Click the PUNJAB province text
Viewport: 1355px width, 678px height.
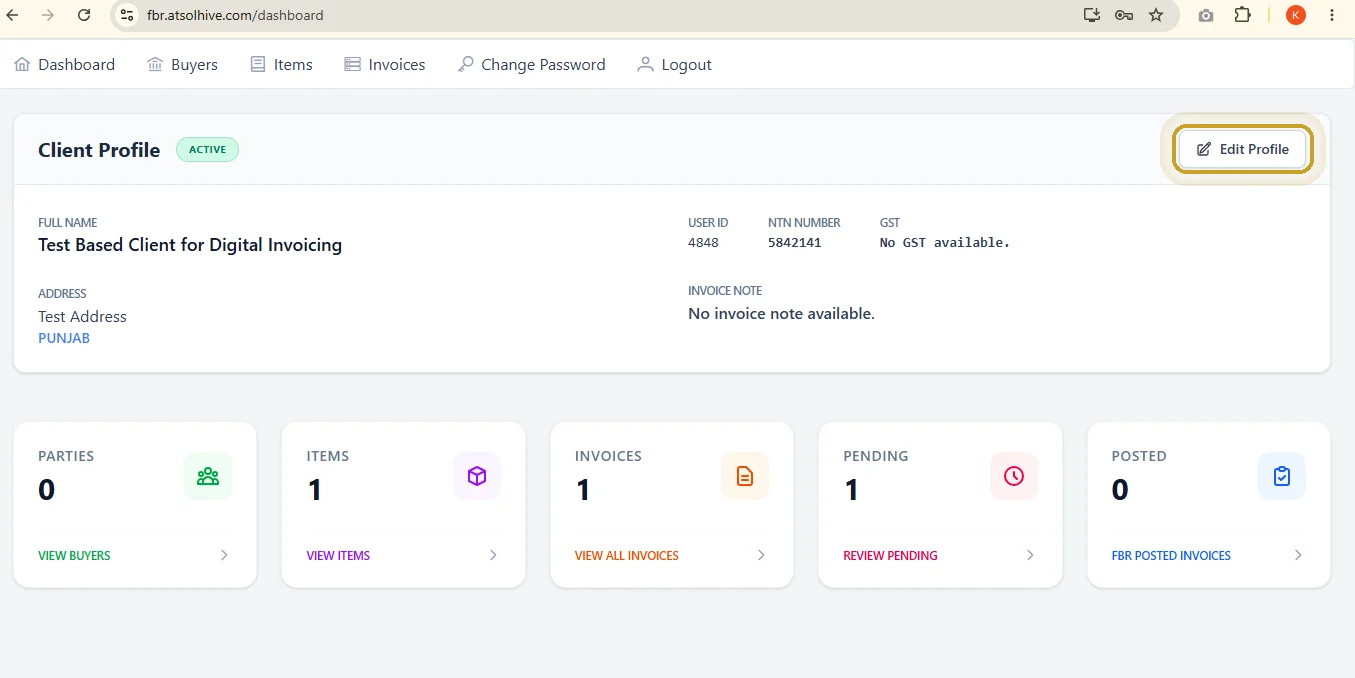pos(64,338)
